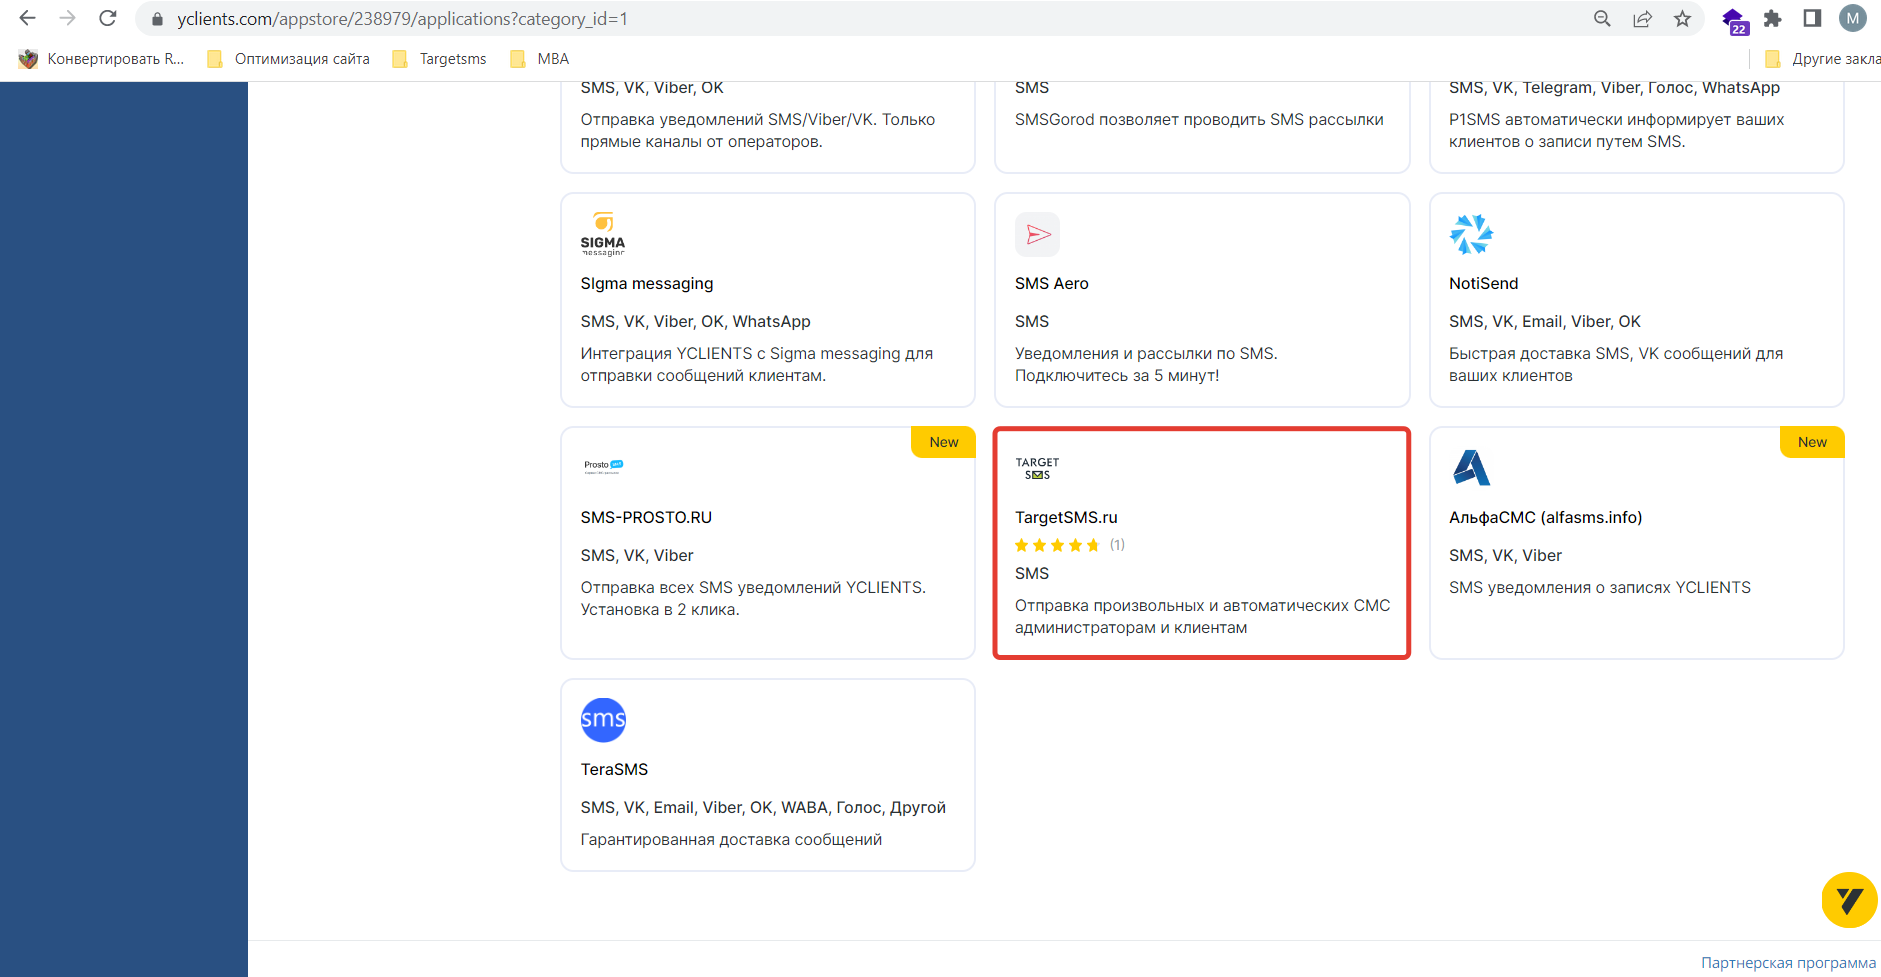The height and width of the screenshot is (977, 1881).
Task: Click the АльфаСМС blue A logo
Action: pyautogui.click(x=1471, y=467)
